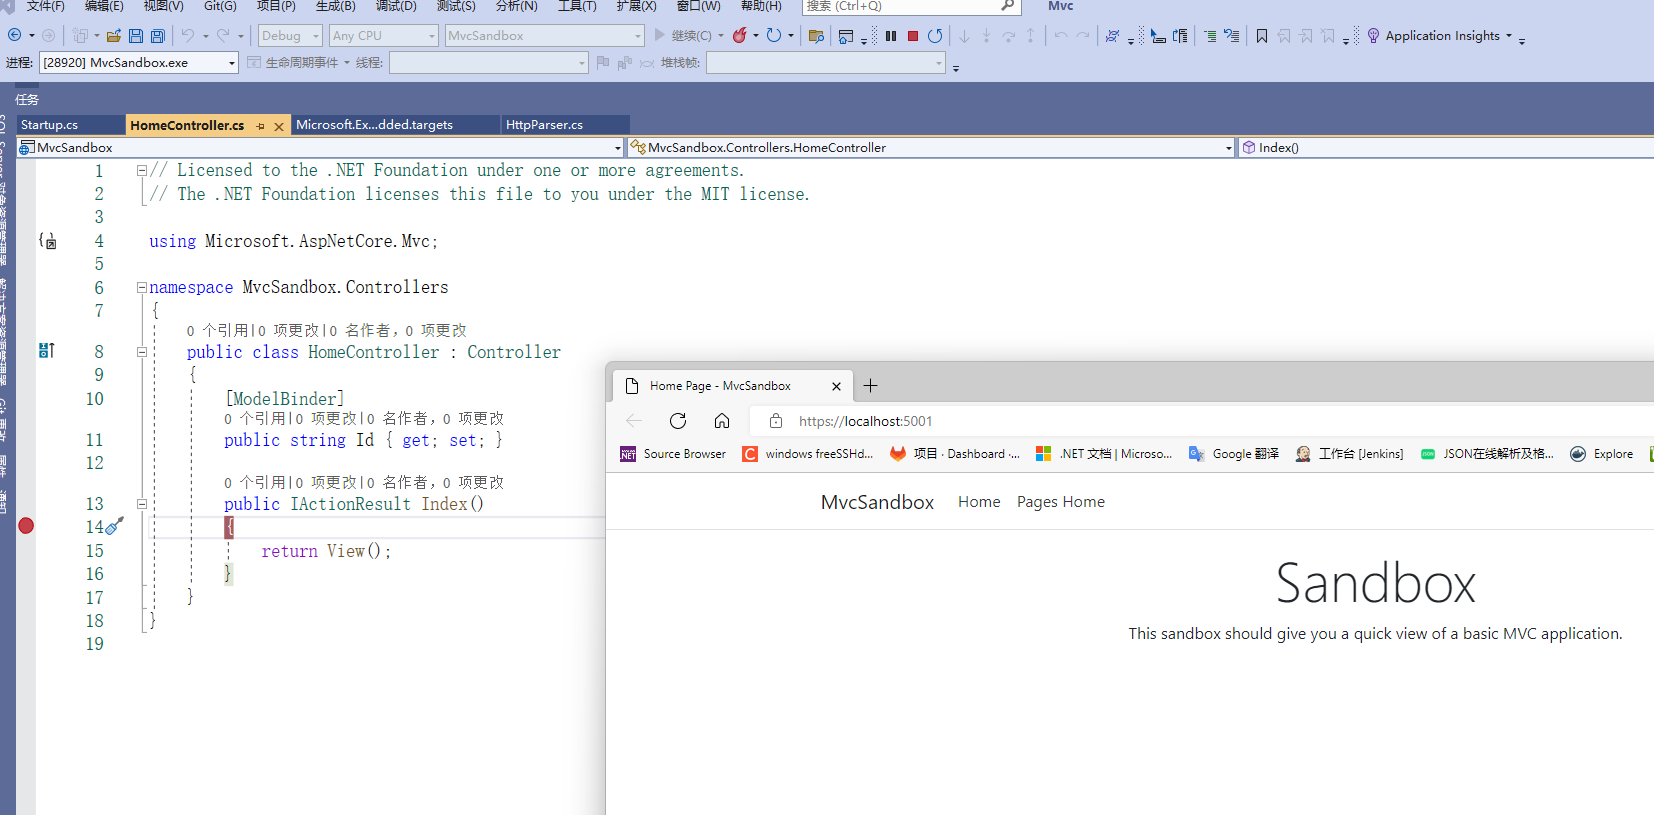Open a new browser tab with plus

[x=871, y=386]
